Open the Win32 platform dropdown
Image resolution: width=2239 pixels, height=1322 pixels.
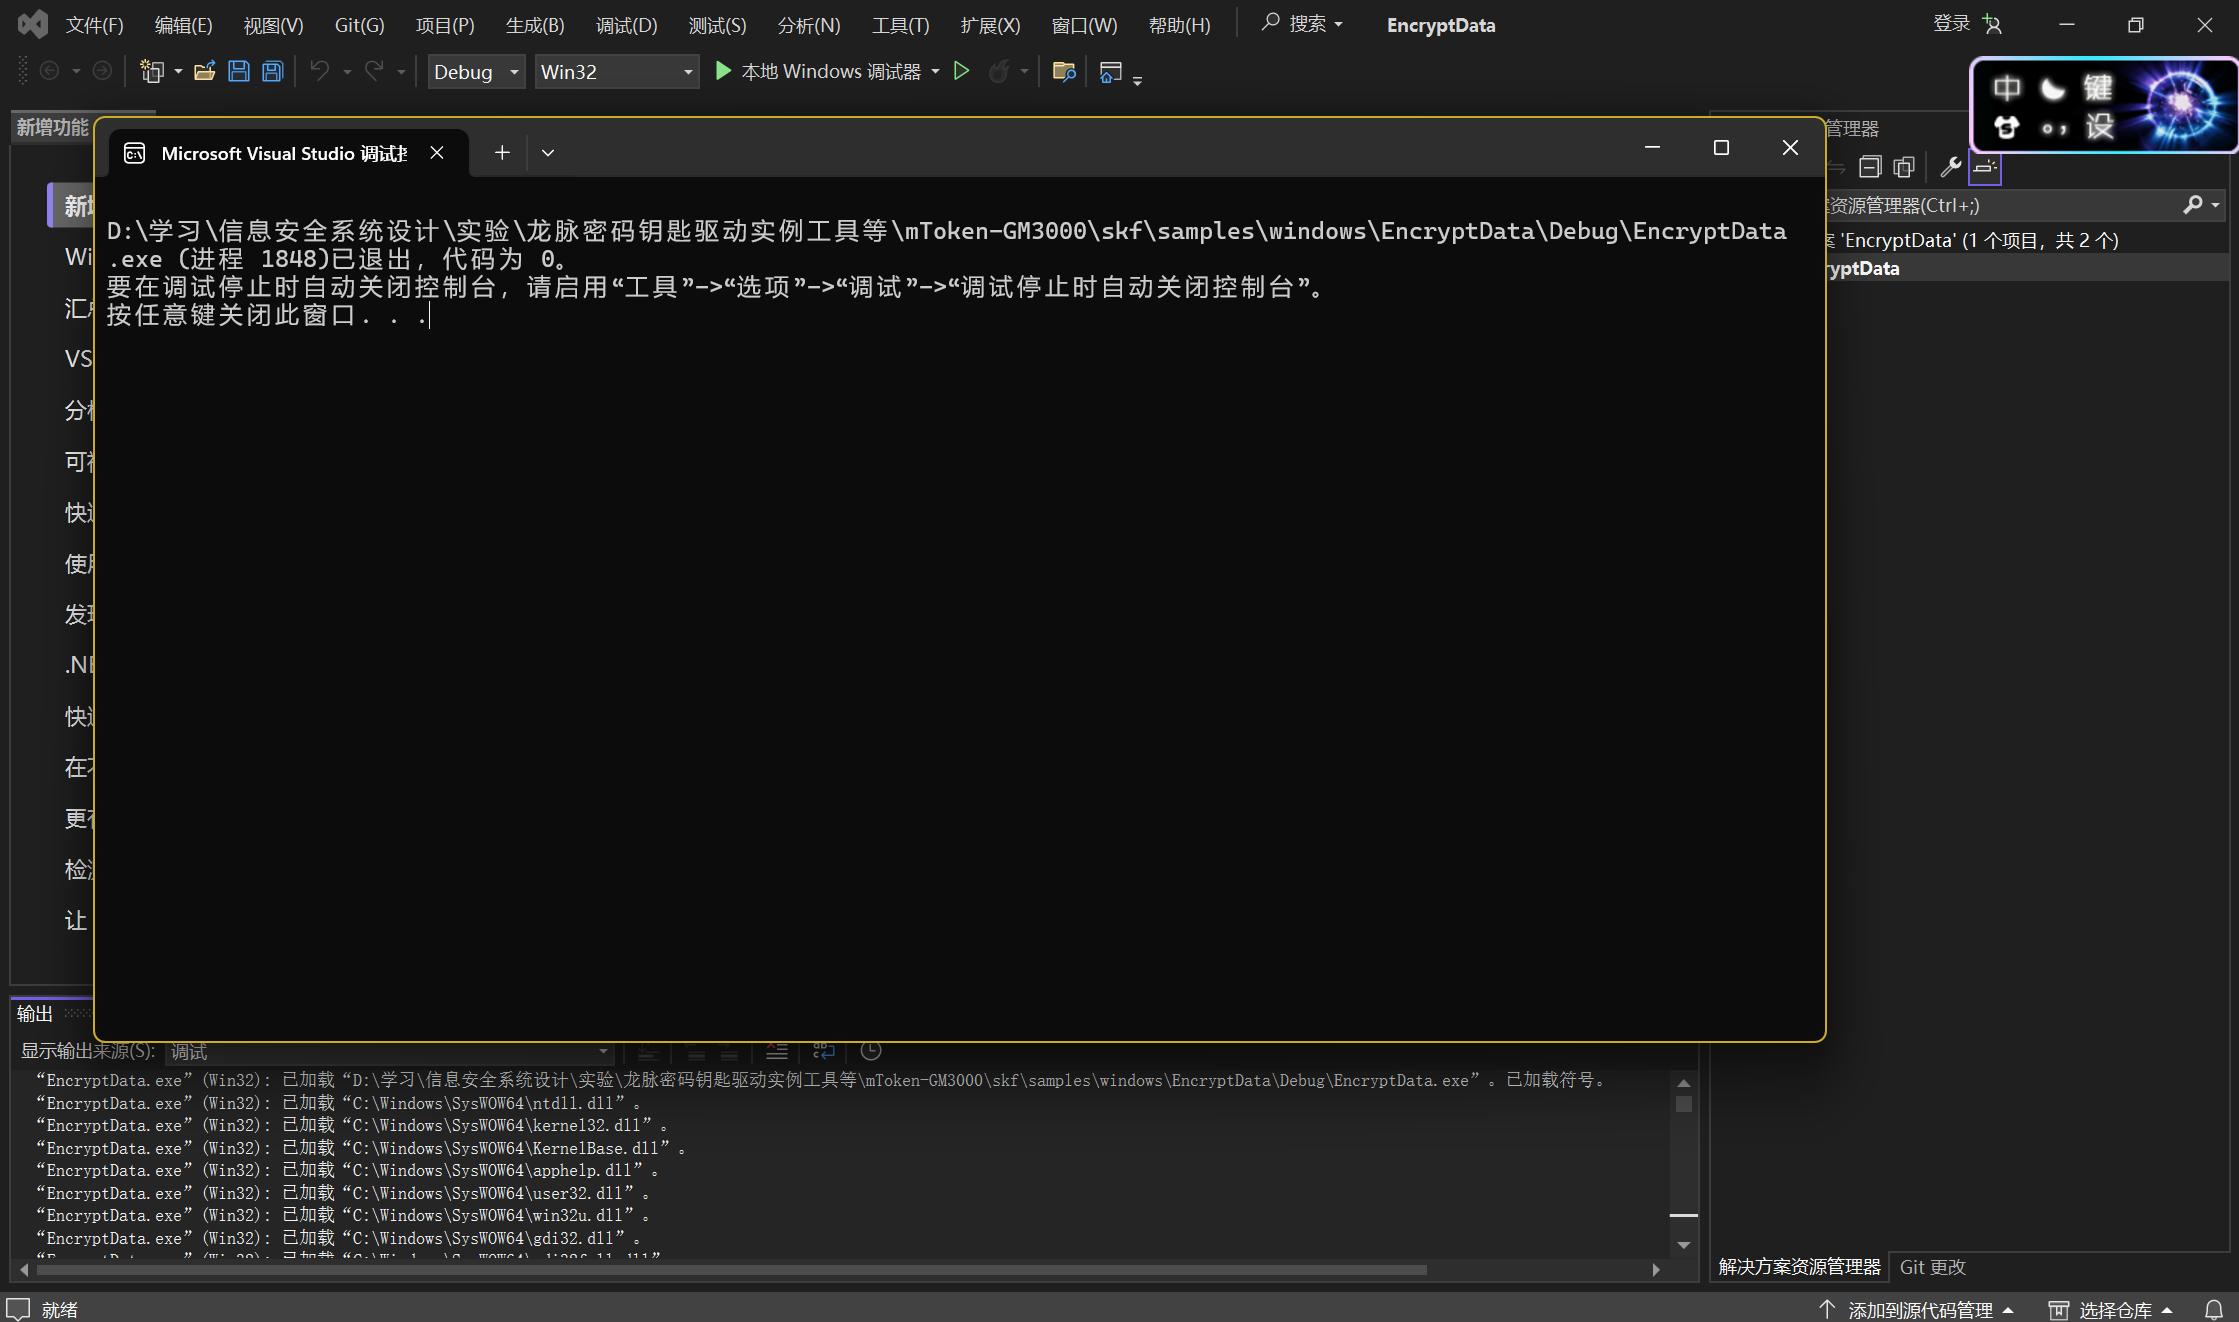pos(616,71)
